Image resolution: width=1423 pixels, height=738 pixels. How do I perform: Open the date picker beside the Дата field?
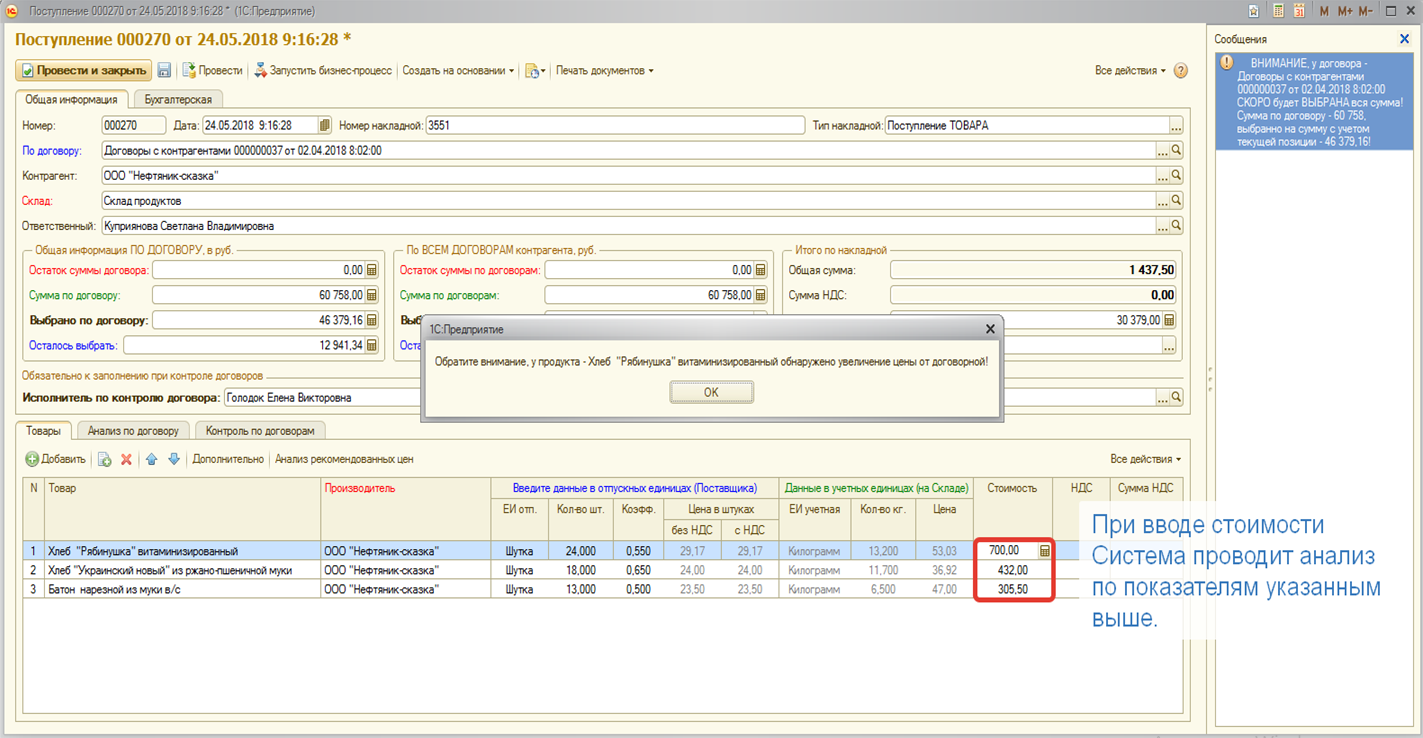tap(325, 126)
